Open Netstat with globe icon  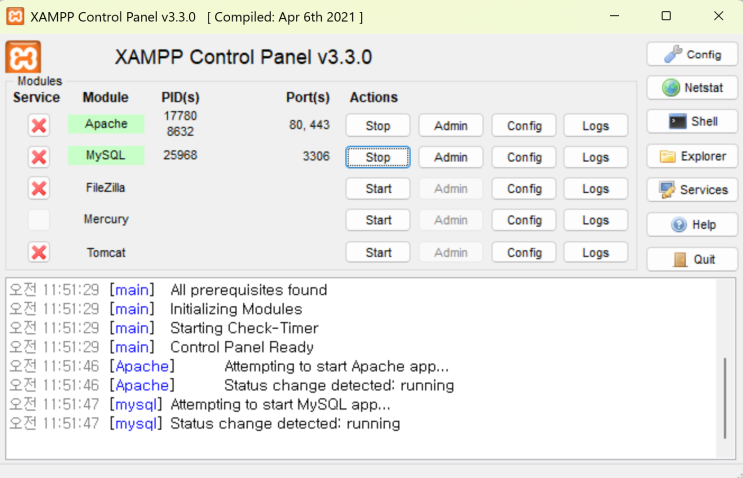pos(692,88)
